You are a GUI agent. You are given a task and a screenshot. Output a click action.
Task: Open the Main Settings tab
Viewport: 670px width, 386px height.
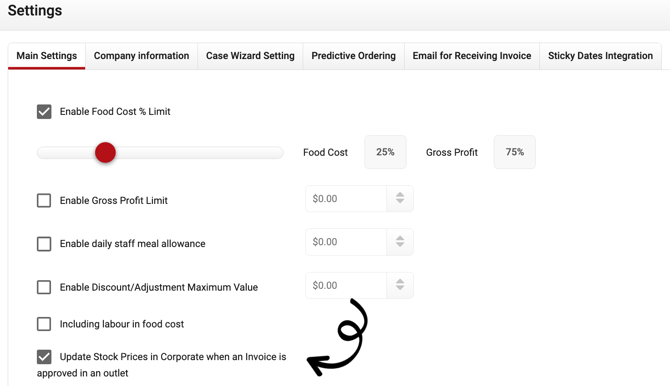click(47, 56)
